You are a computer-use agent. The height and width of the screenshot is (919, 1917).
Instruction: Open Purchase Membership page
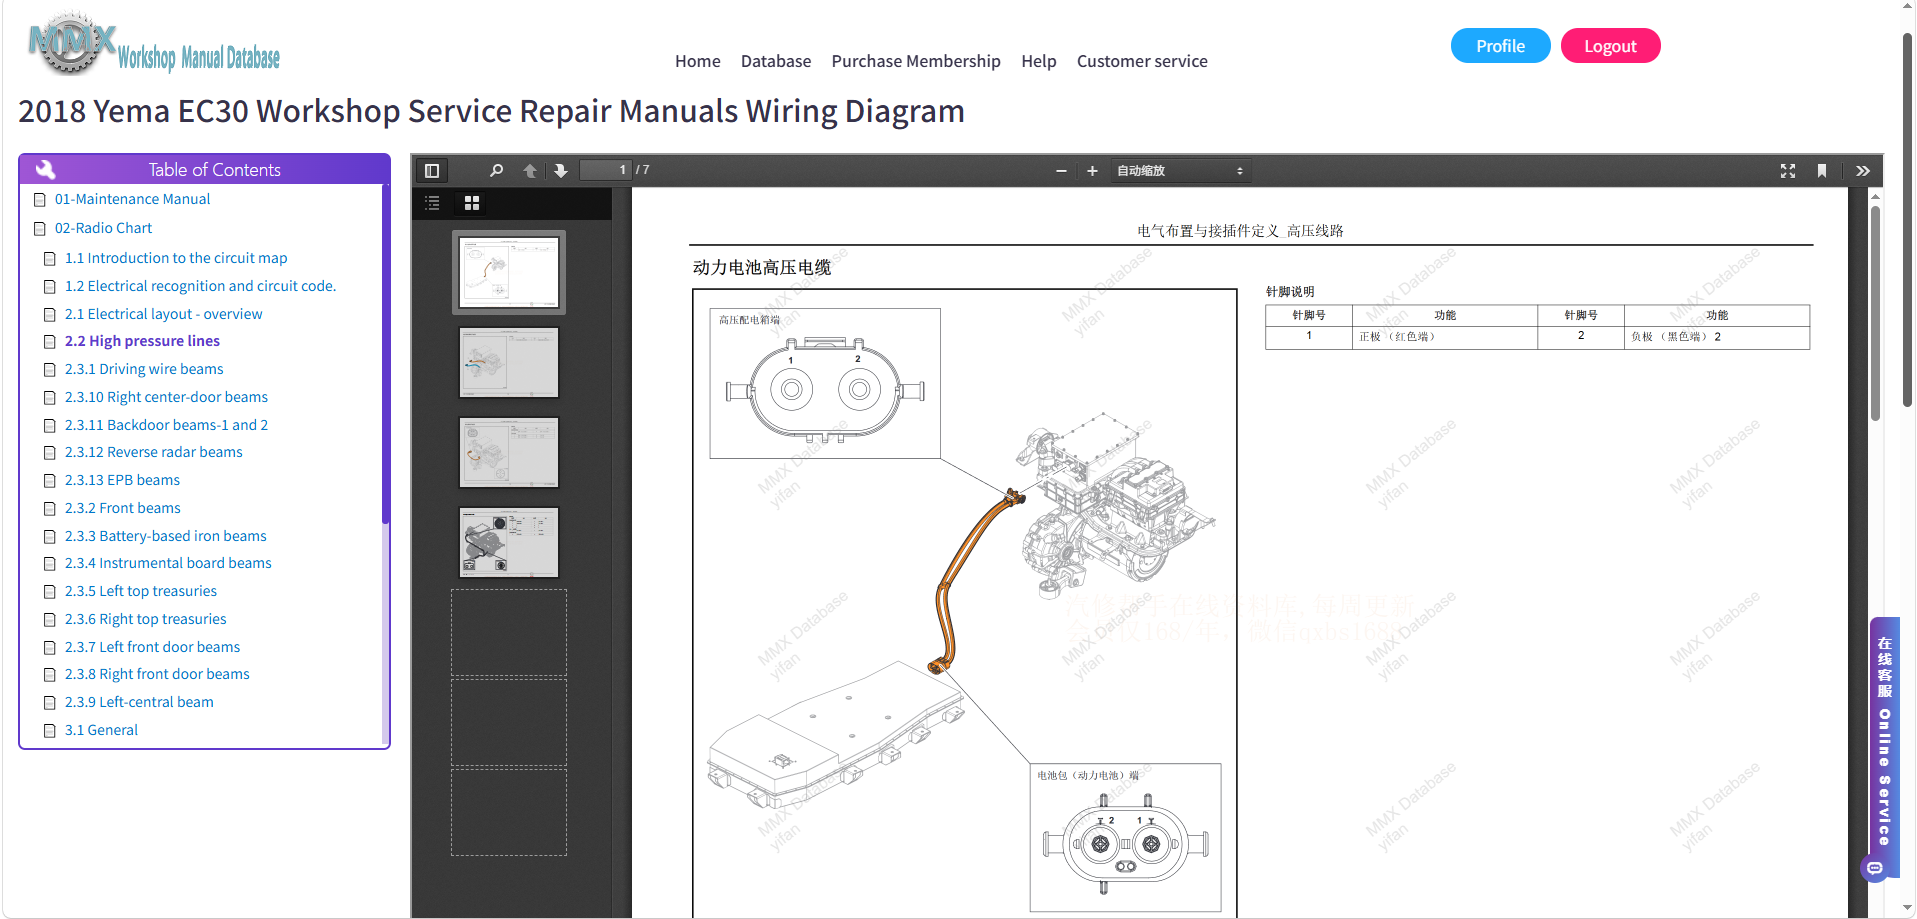coord(916,61)
